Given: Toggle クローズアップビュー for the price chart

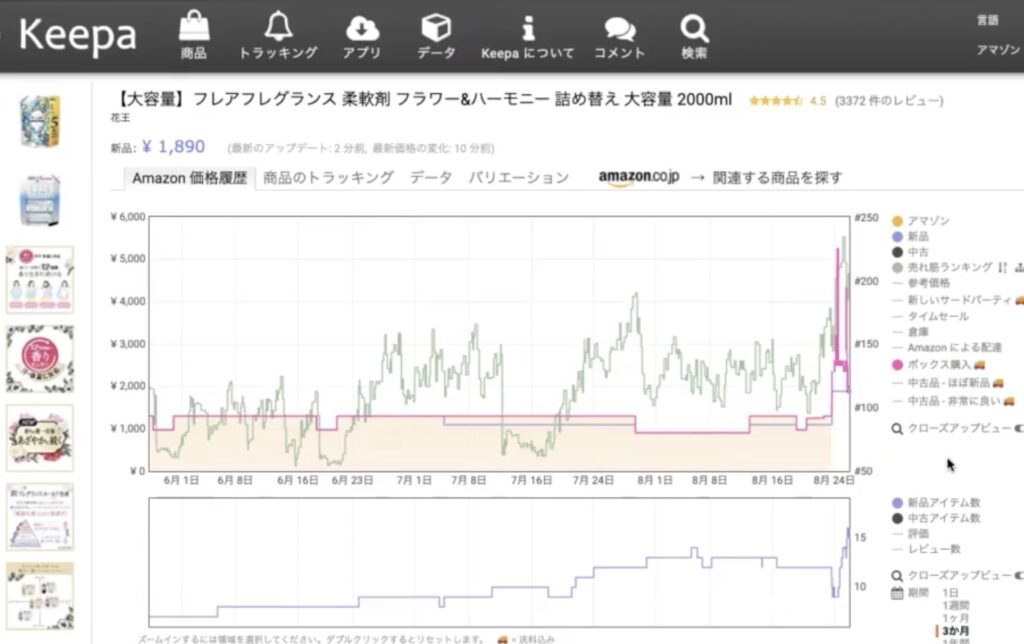Looking at the screenshot, I should coord(958,428).
